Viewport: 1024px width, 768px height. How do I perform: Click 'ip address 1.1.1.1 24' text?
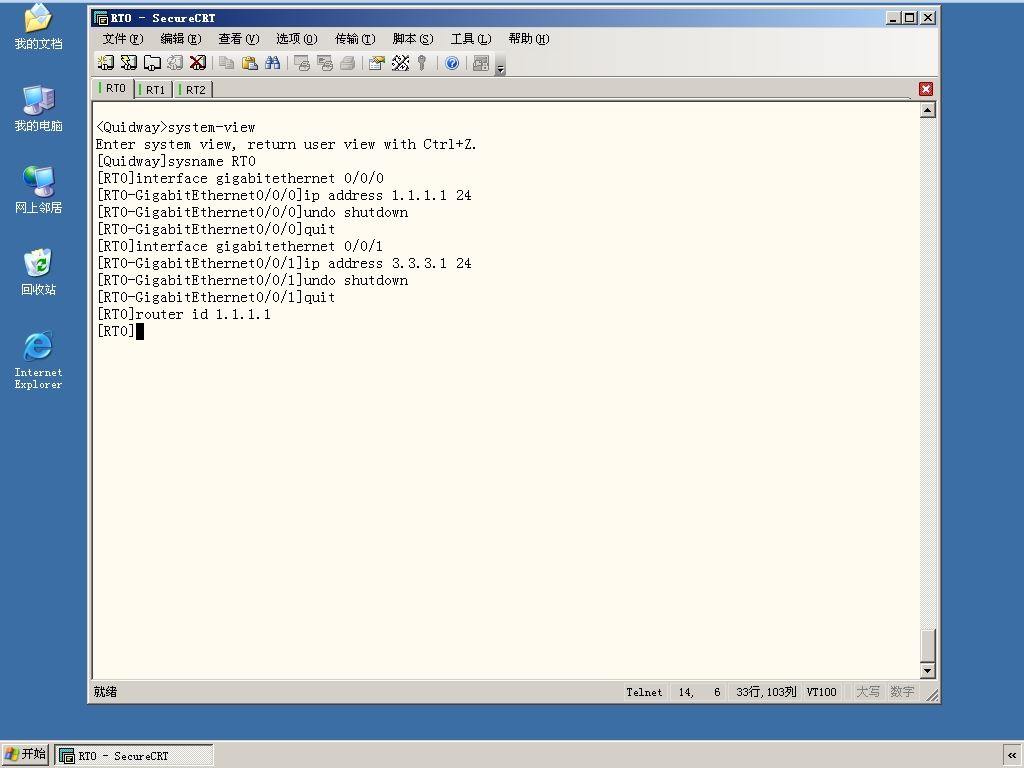(388, 195)
